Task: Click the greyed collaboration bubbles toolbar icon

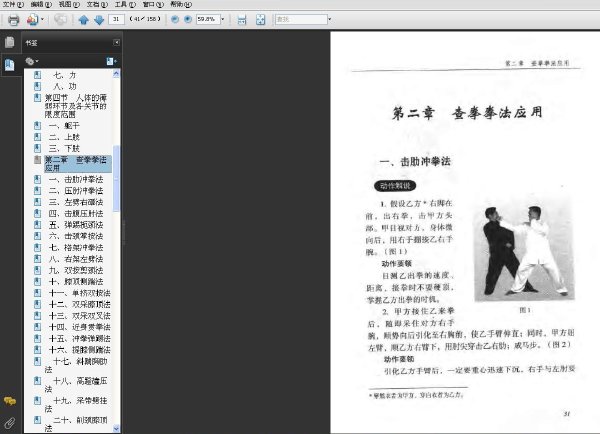Action: [x=60, y=19]
